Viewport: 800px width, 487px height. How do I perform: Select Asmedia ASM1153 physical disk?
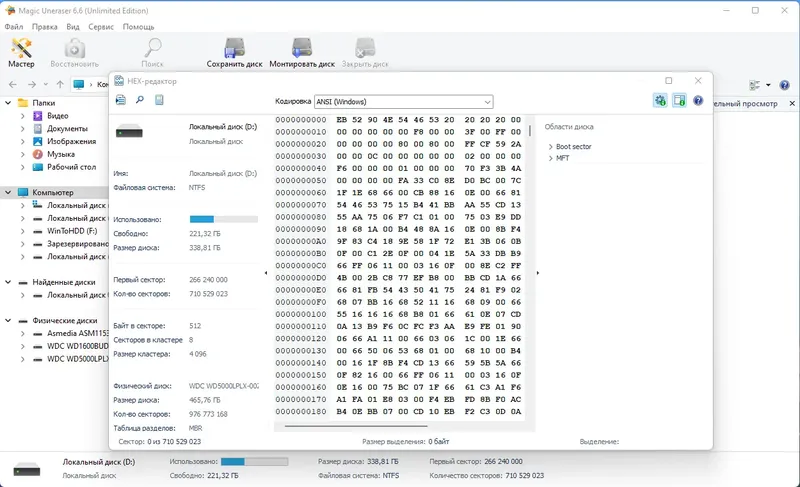(x=78, y=334)
